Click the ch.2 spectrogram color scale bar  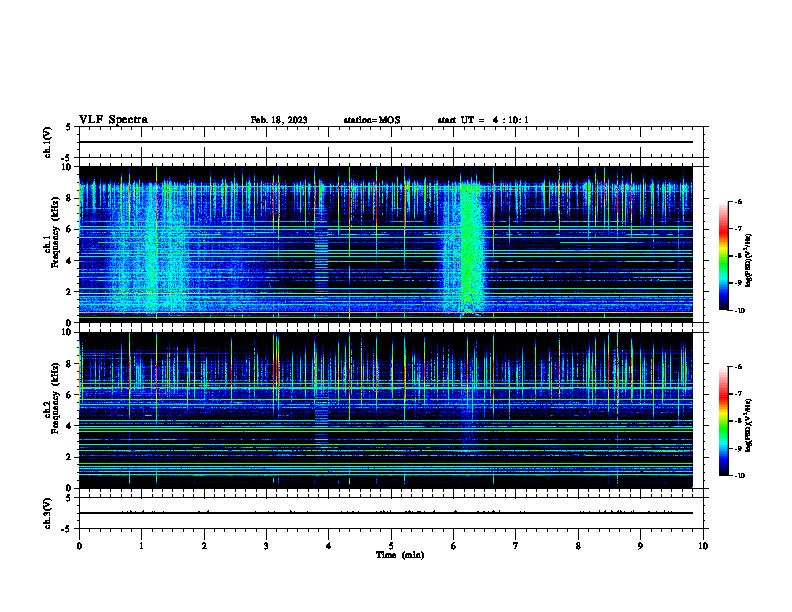(723, 421)
